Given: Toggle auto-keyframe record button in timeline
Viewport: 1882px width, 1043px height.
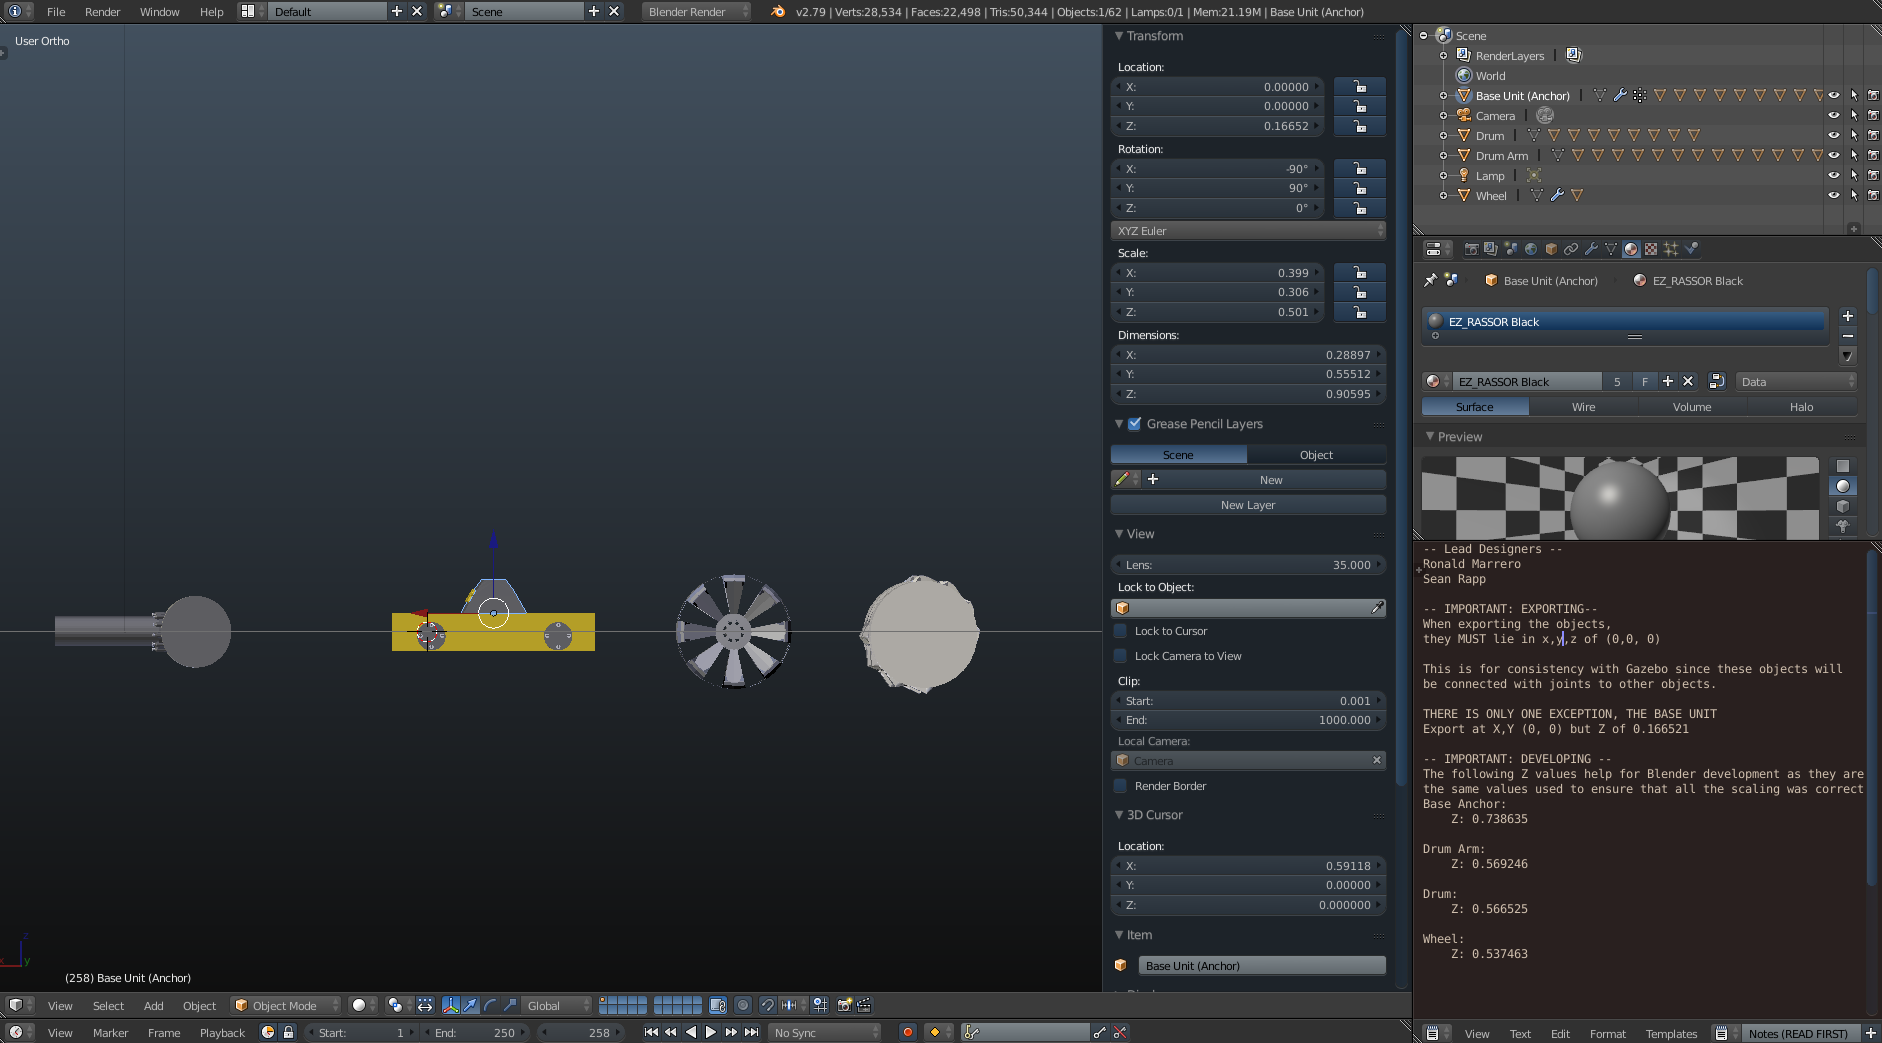Looking at the screenshot, I should 908,1032.
